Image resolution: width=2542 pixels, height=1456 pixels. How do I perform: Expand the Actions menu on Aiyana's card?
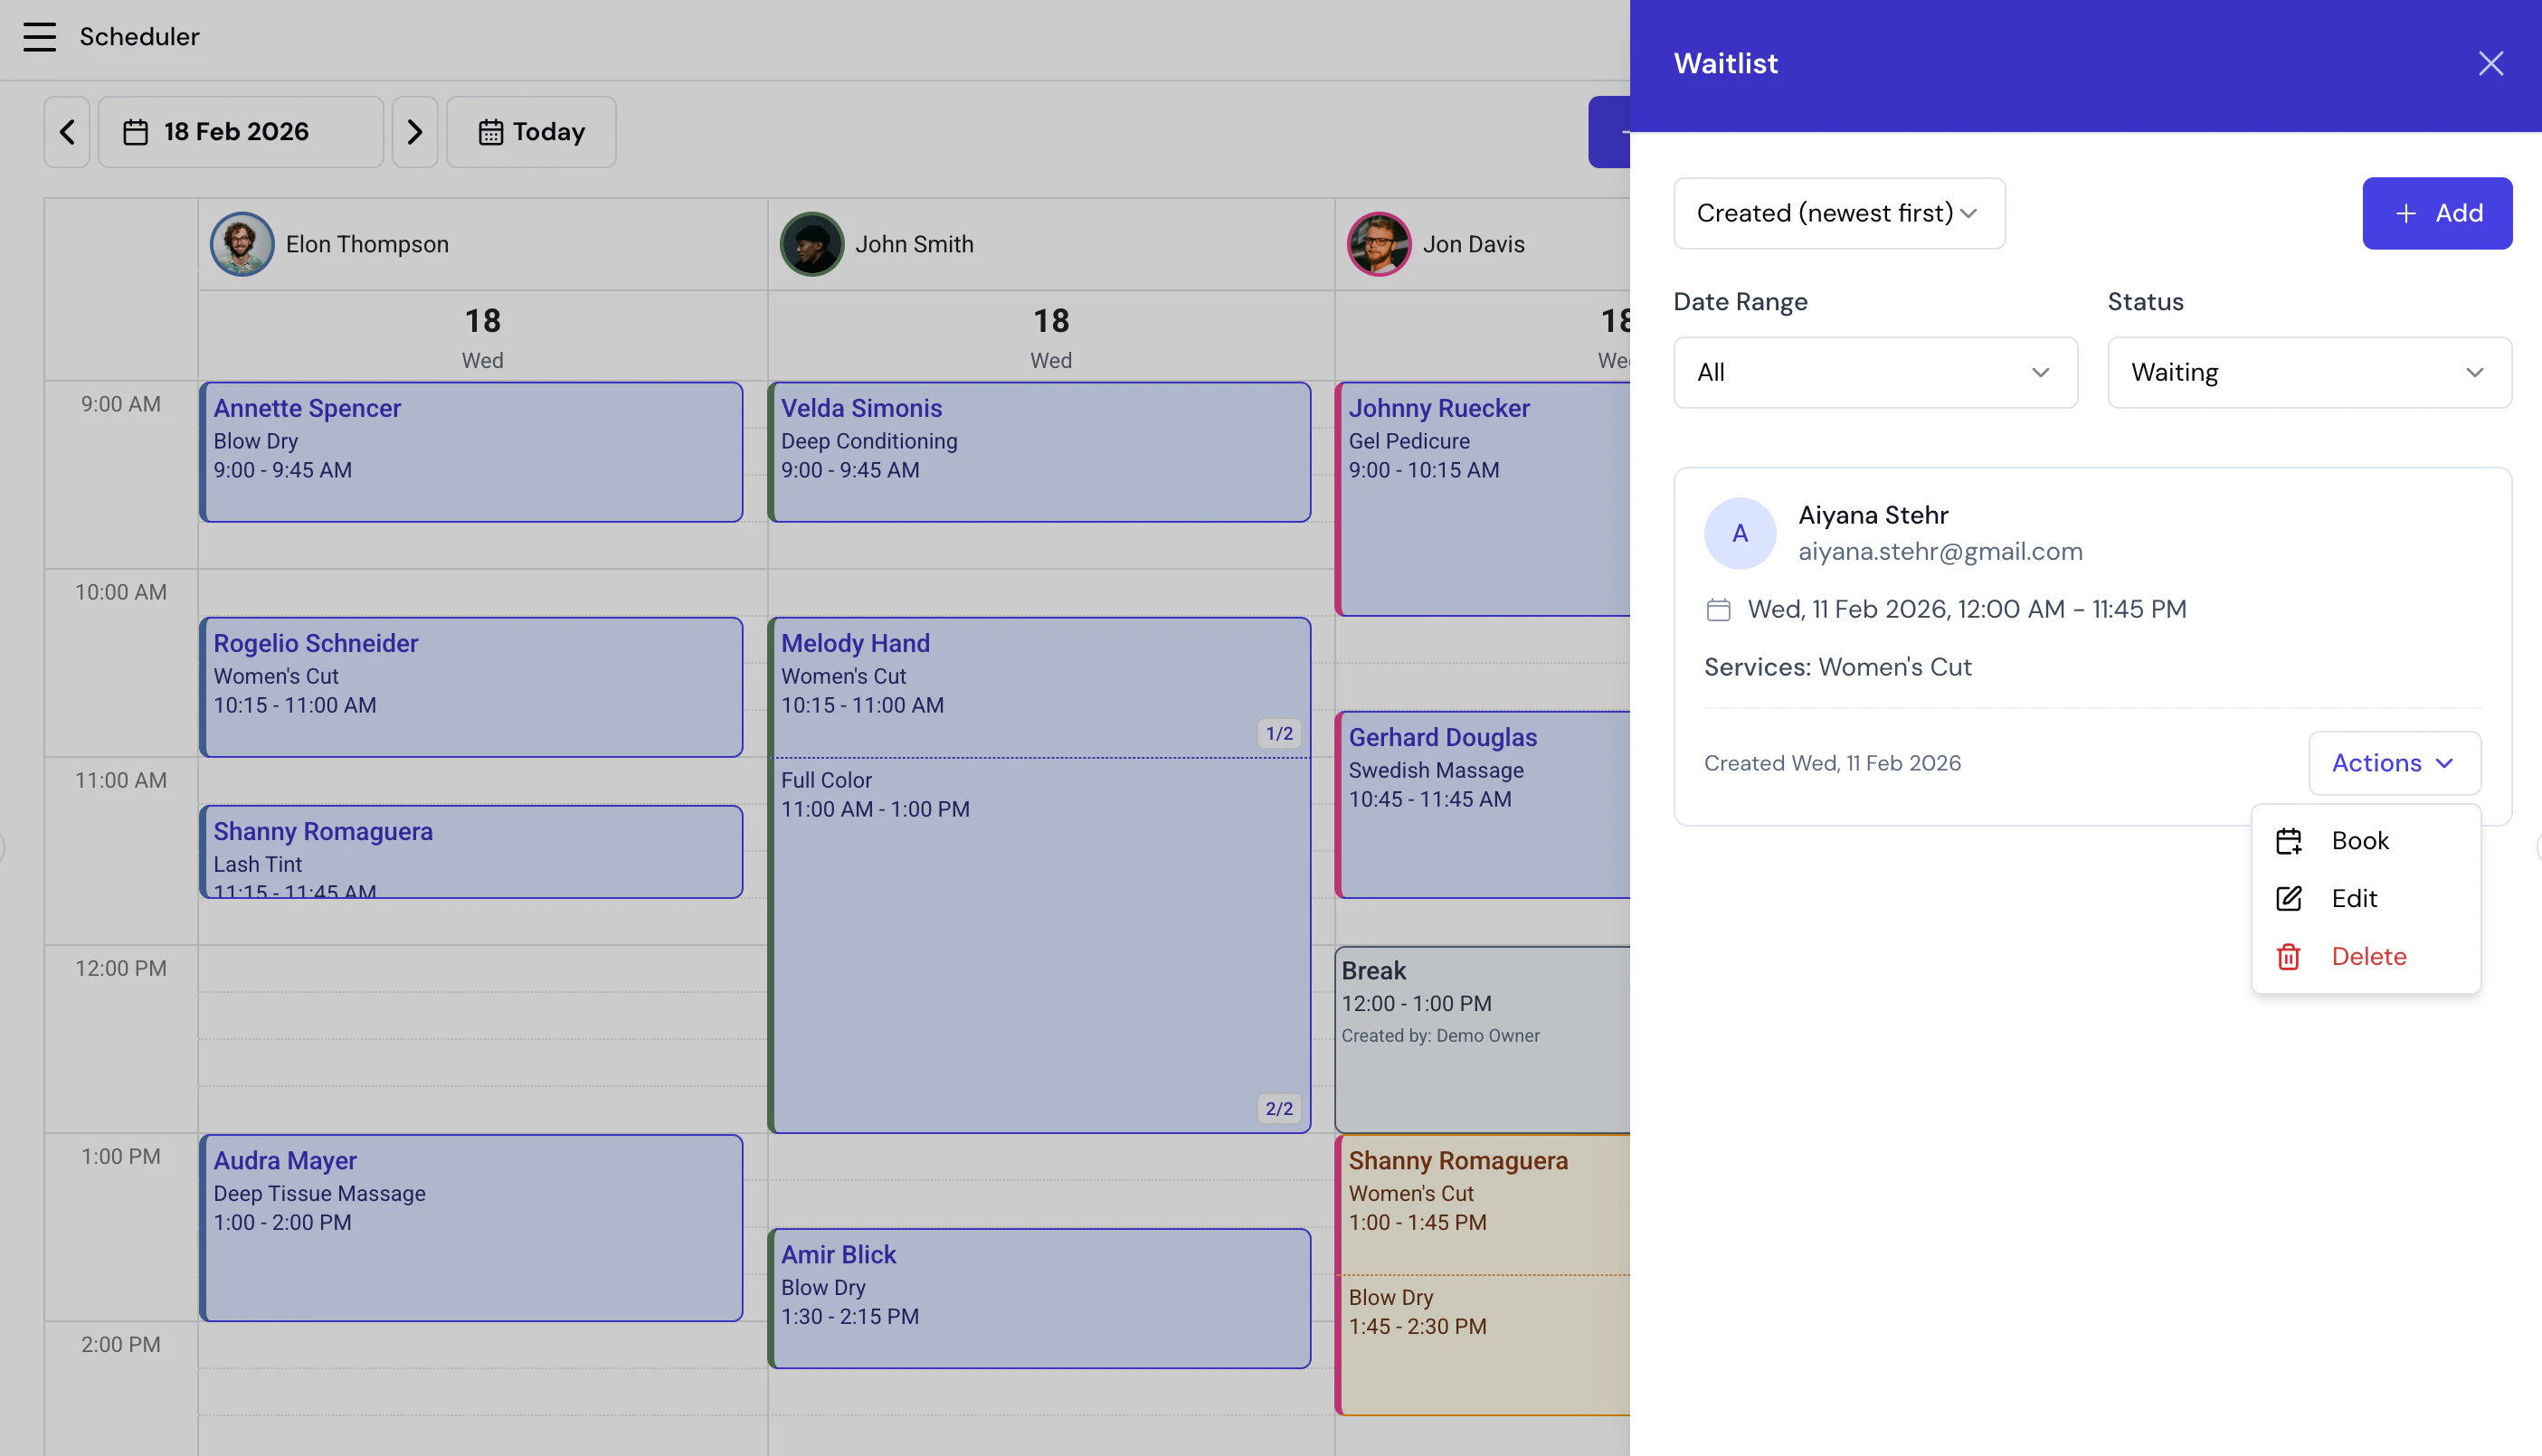coord(2394,763)
